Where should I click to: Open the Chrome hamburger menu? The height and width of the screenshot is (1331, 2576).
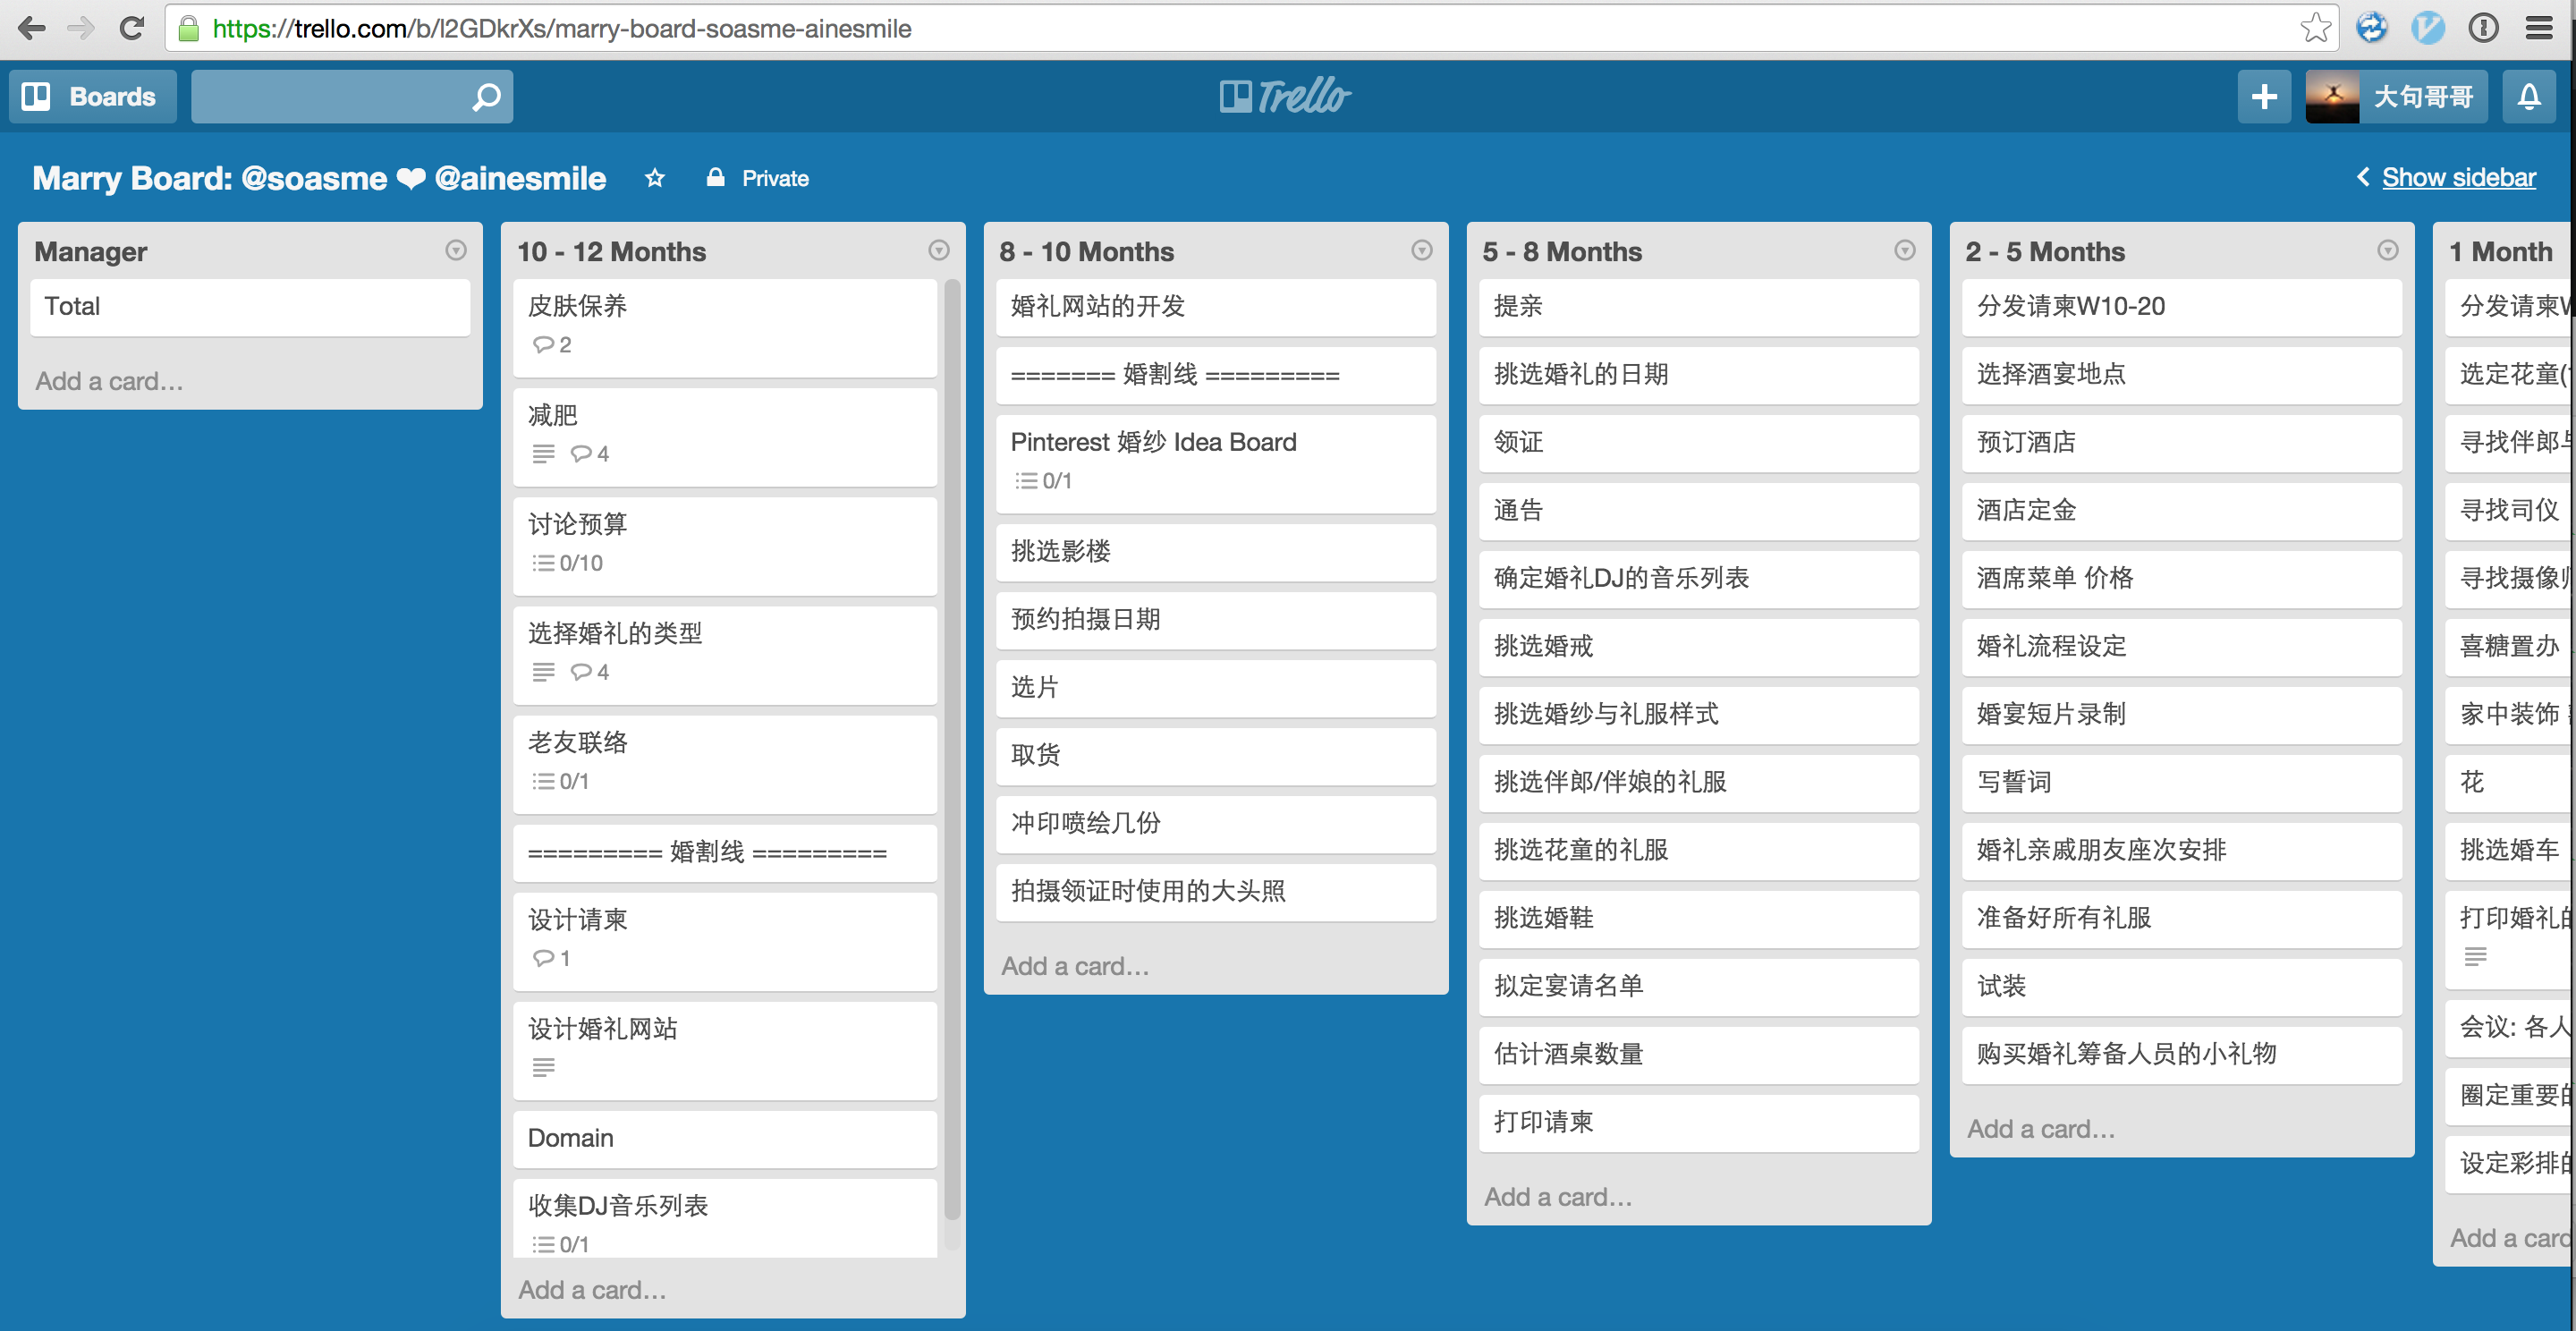(2539, 28)
